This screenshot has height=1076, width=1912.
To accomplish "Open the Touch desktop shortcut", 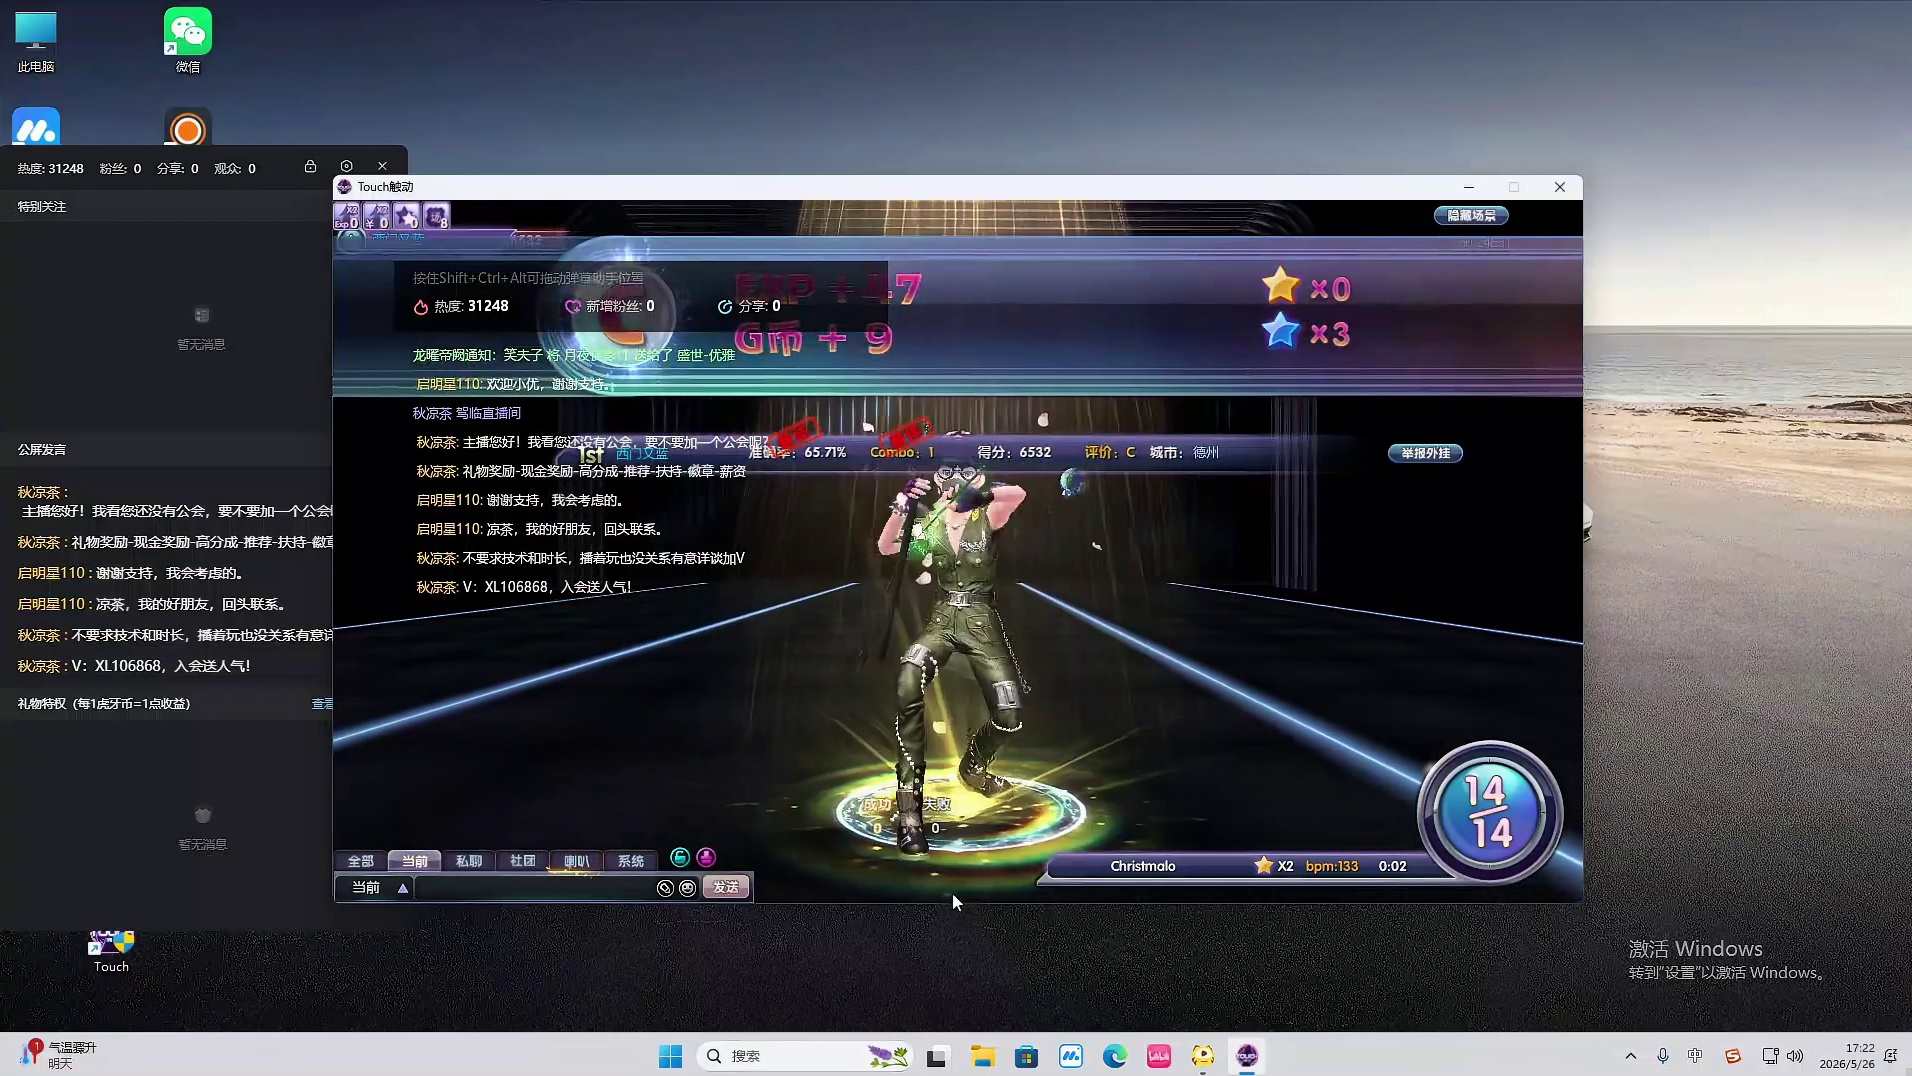I will pyautogui.click(x=111, y=951).
